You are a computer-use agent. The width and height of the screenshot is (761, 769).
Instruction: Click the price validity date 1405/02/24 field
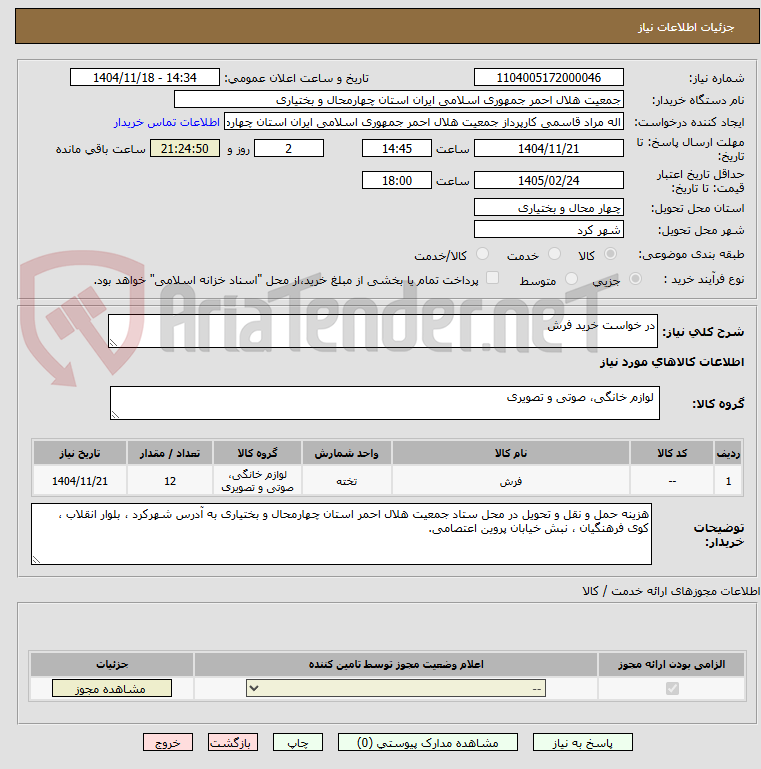(549, 180)
